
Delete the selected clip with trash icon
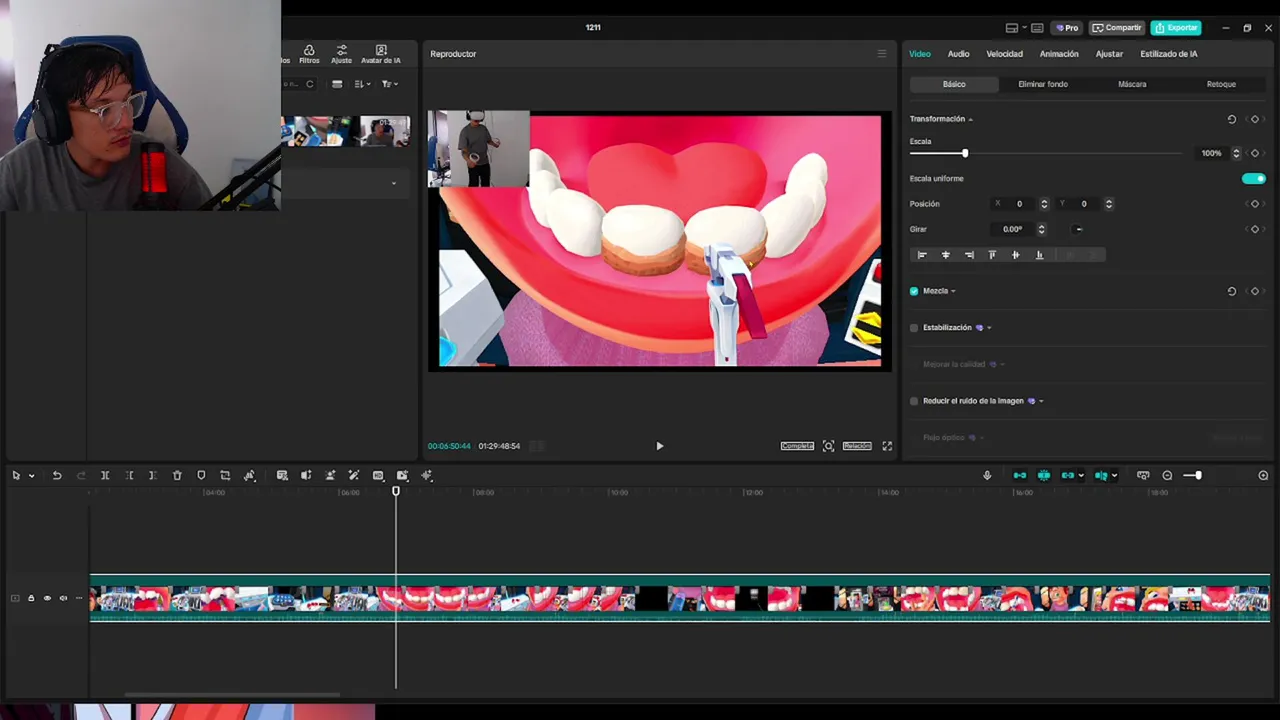click(x=177, y=476)
